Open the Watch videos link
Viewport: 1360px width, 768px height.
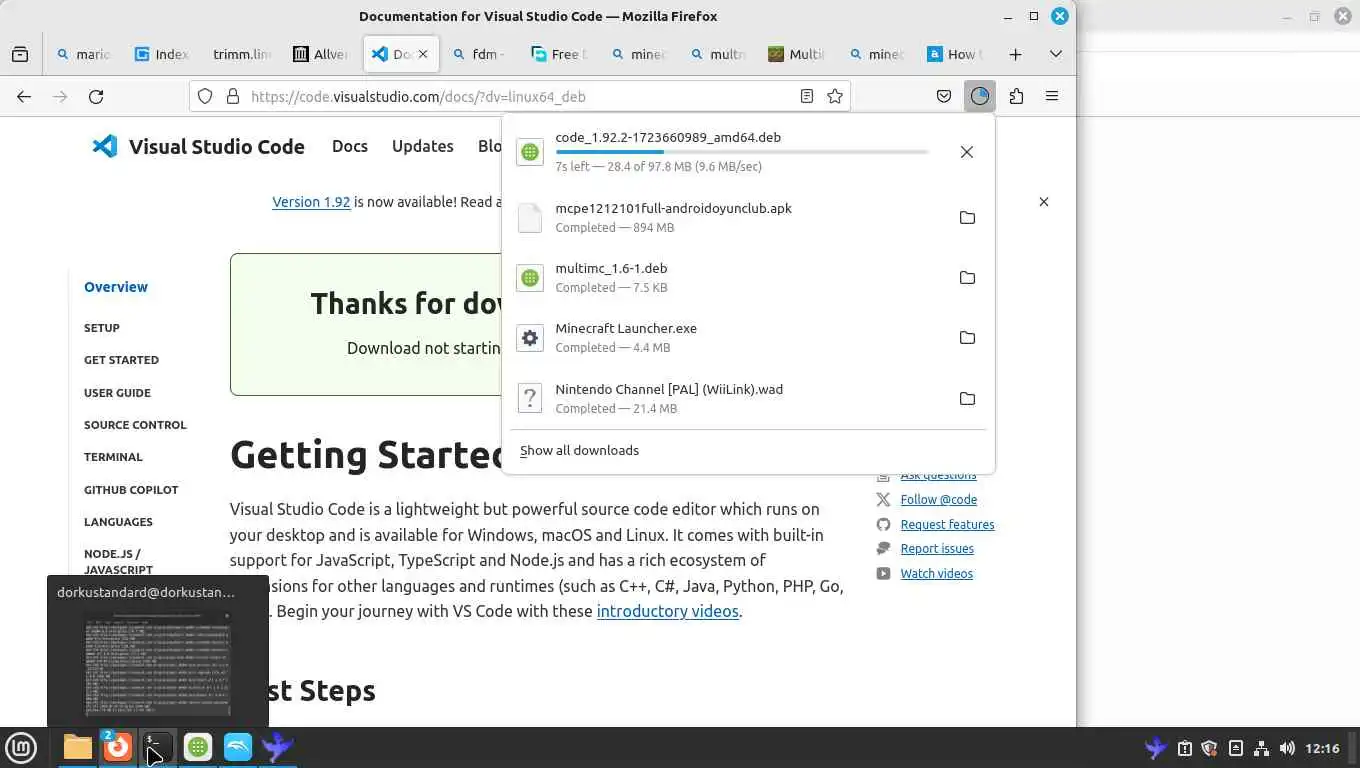(936, 573)
